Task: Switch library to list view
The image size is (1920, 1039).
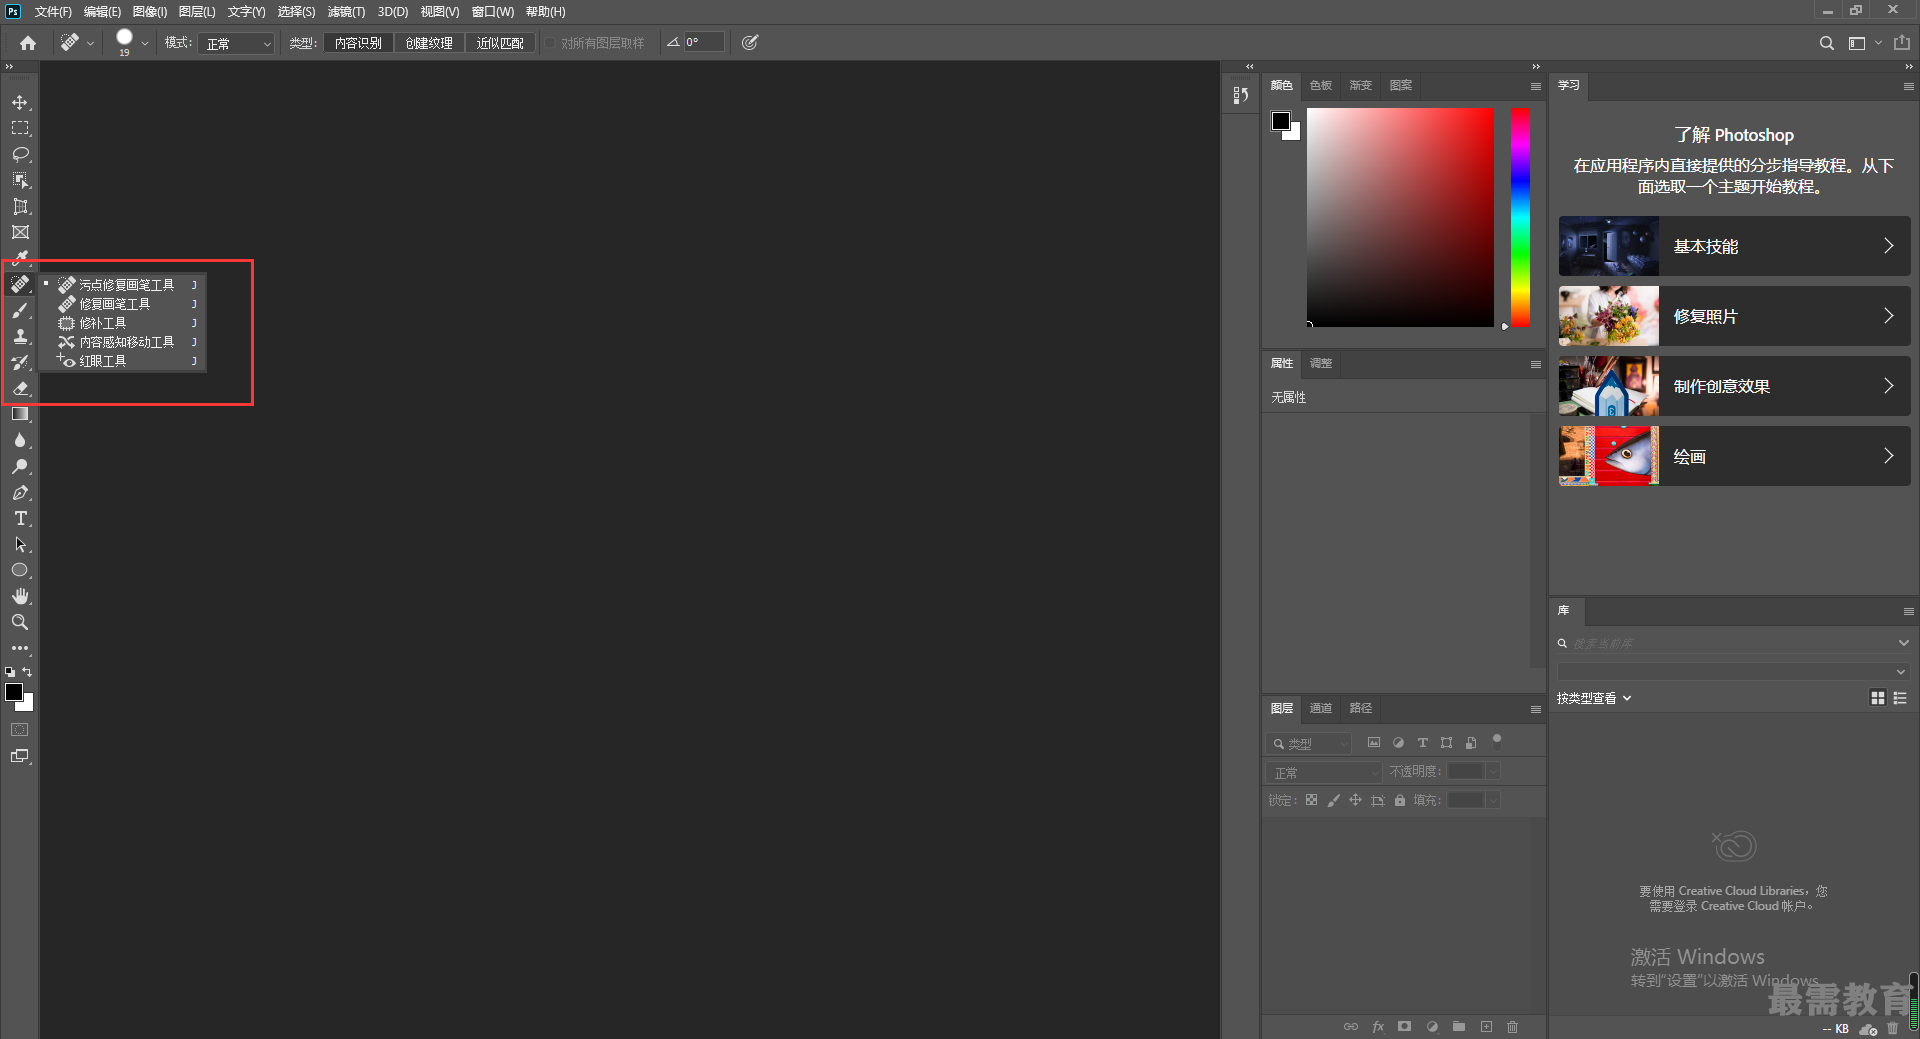Action: [1900, 698]
